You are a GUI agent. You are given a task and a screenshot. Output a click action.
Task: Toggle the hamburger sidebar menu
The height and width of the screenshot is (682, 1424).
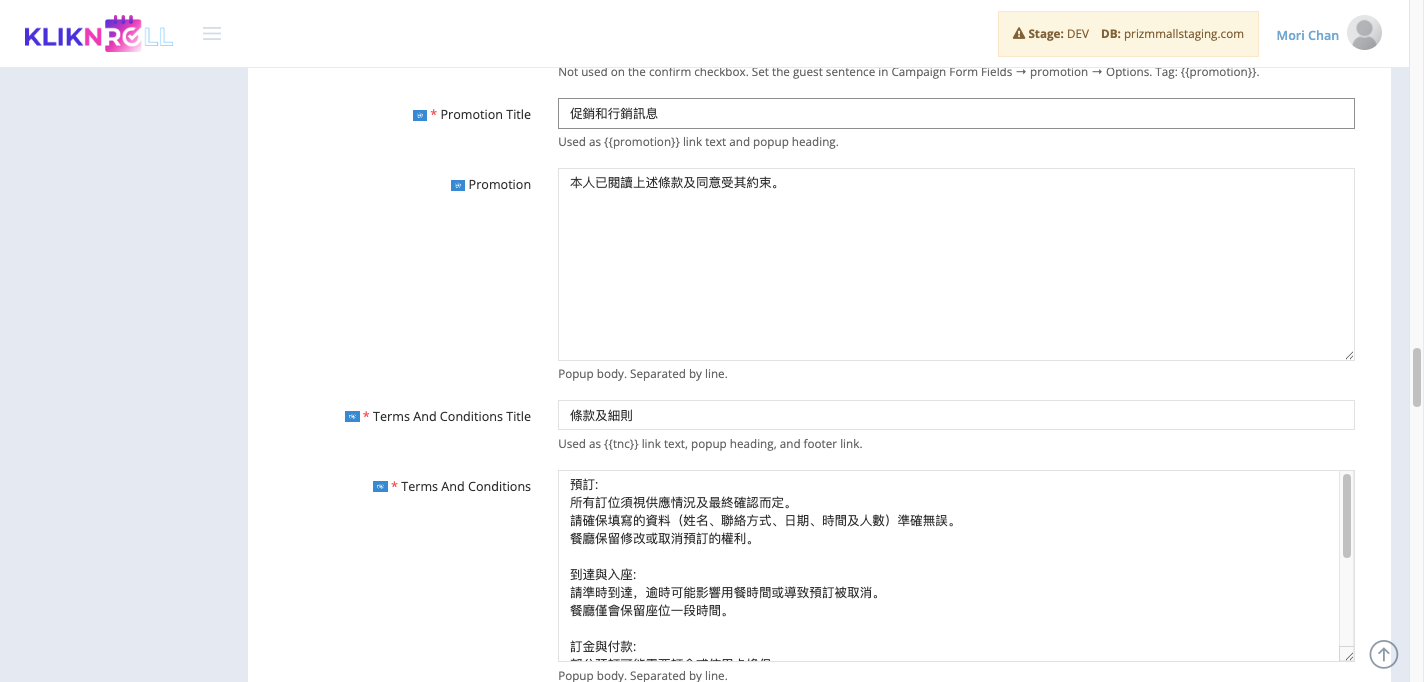point(212,34)
